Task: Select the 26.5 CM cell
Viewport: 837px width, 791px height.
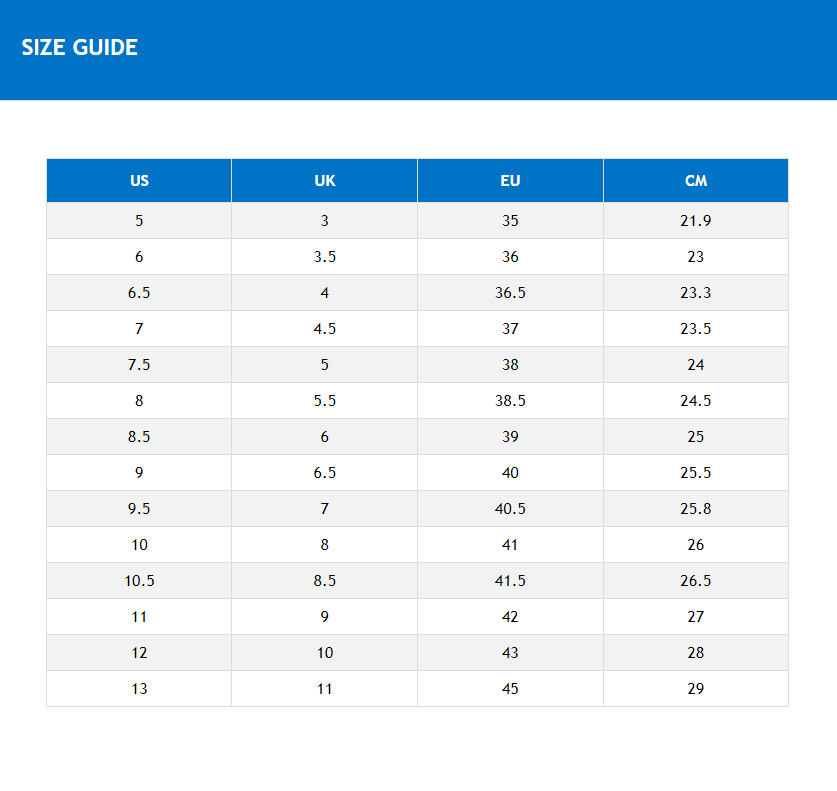Action: click(696, 581)
